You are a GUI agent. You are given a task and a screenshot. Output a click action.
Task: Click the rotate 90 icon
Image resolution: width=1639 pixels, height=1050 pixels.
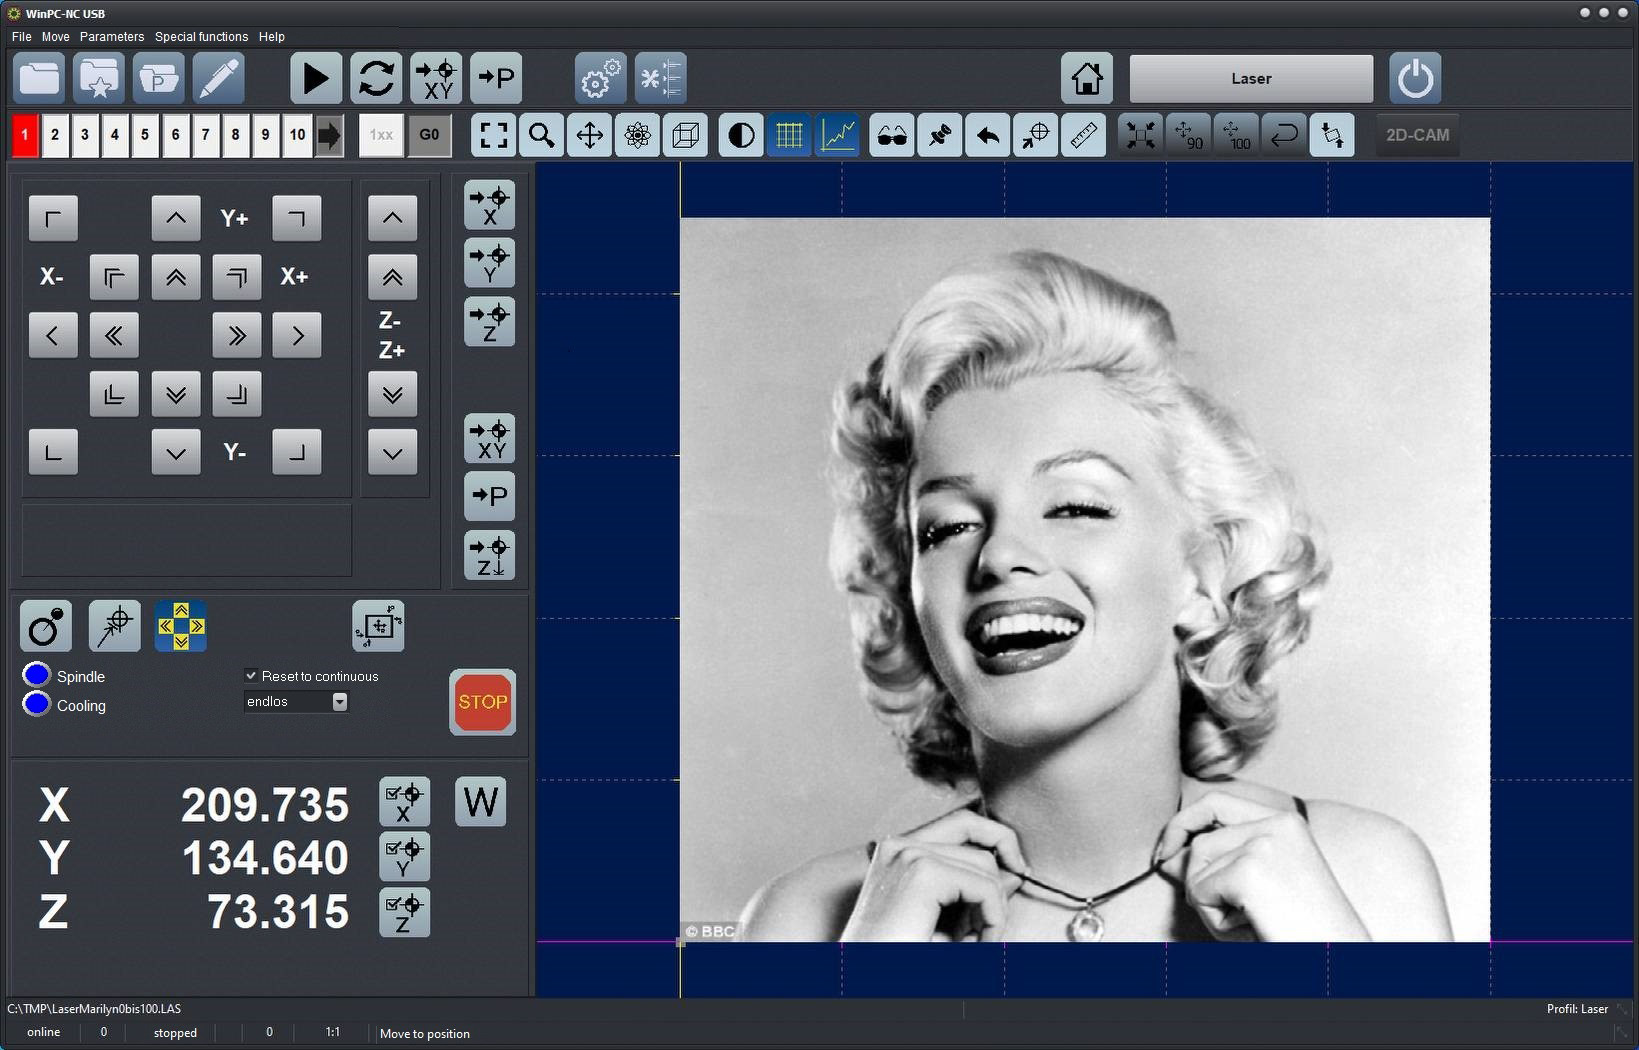[x=1188, y=135]
